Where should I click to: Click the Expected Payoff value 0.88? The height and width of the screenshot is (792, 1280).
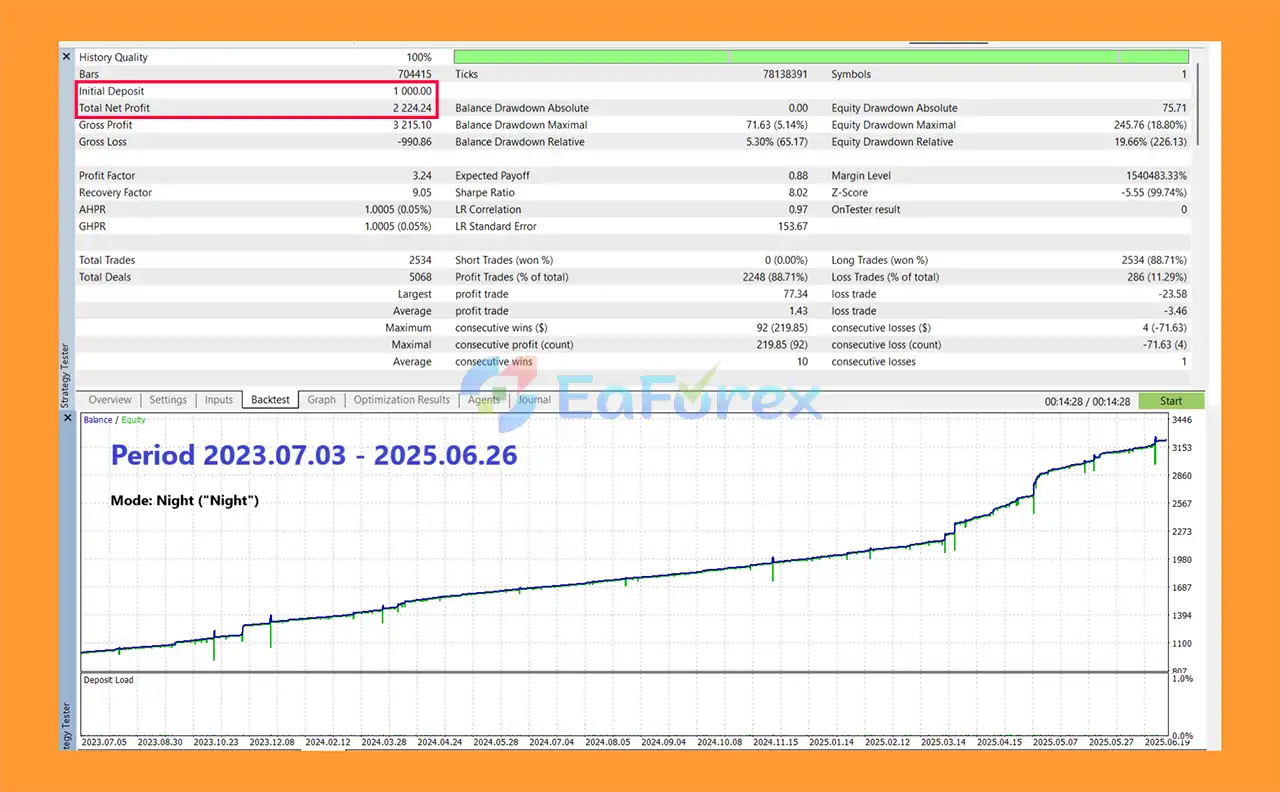(x=797, y=176)
